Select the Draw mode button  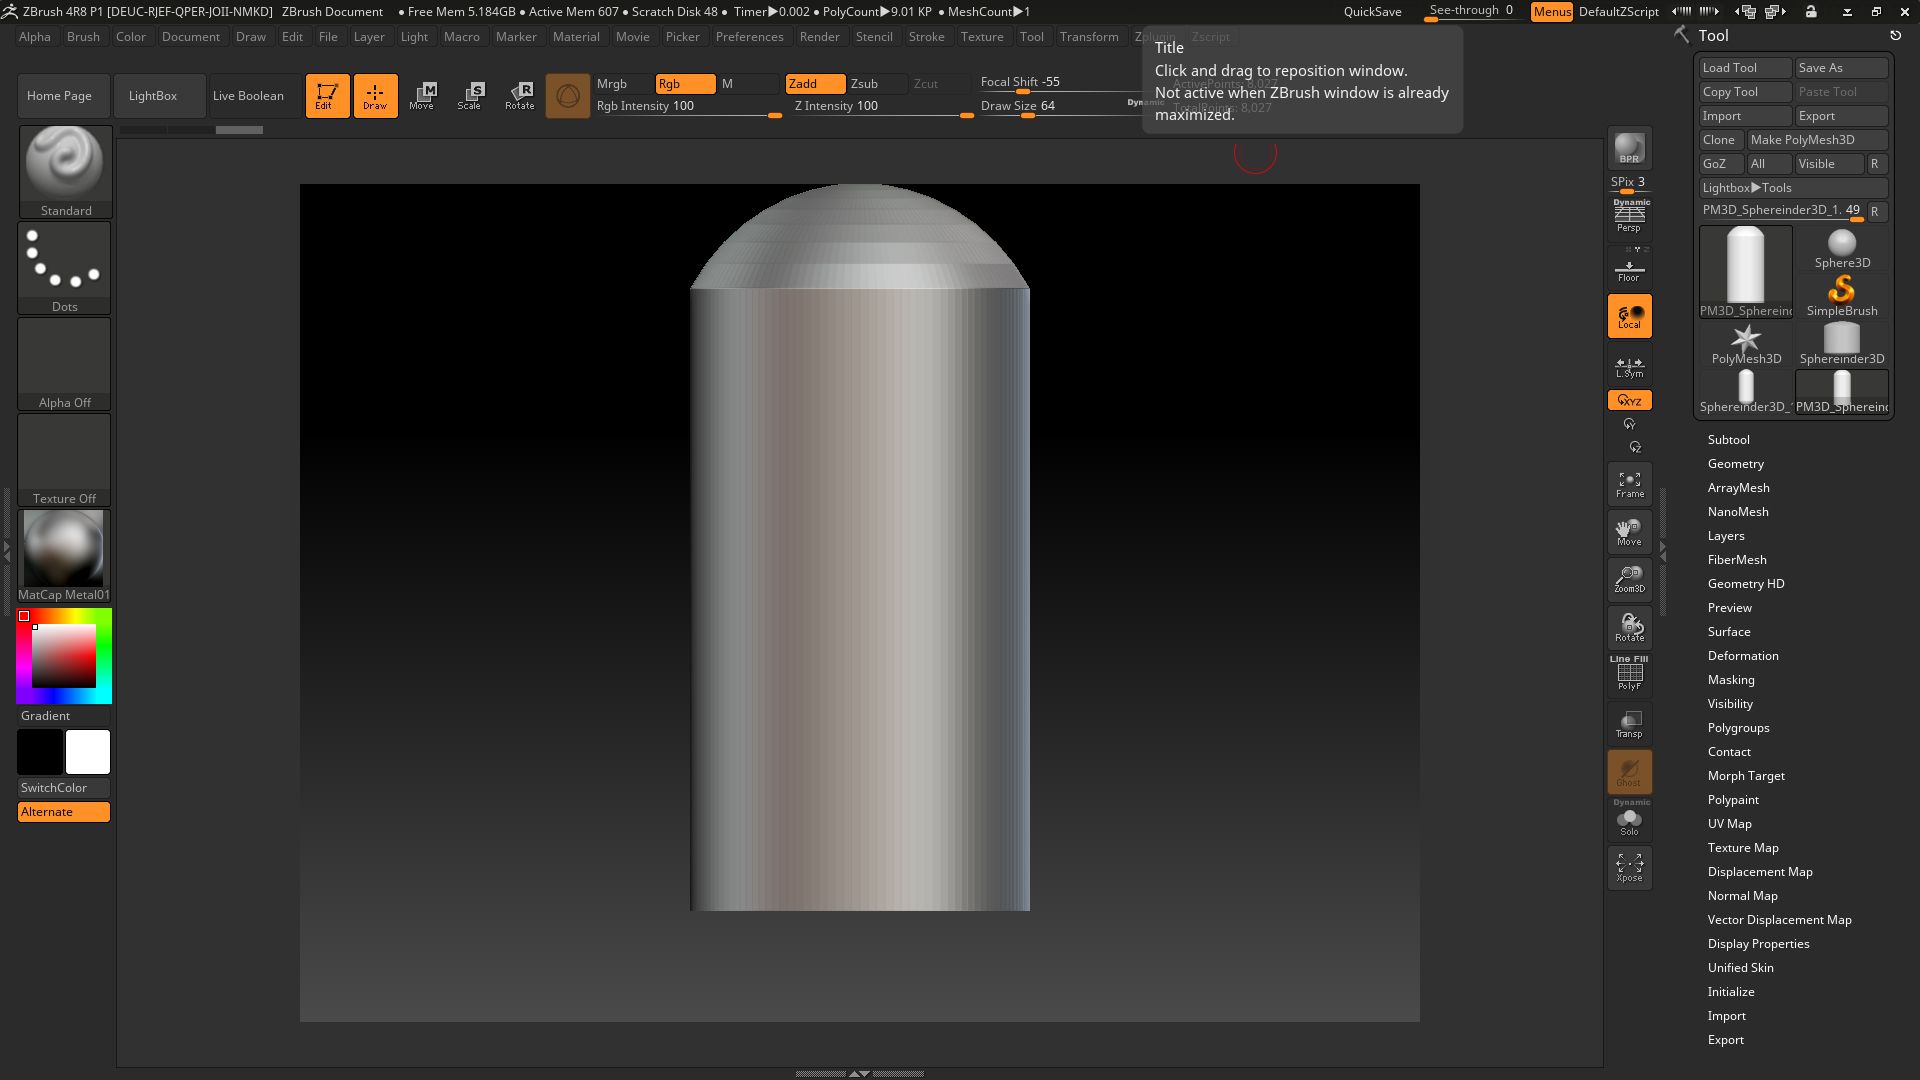pyautogui.click(x=375, y=96)
